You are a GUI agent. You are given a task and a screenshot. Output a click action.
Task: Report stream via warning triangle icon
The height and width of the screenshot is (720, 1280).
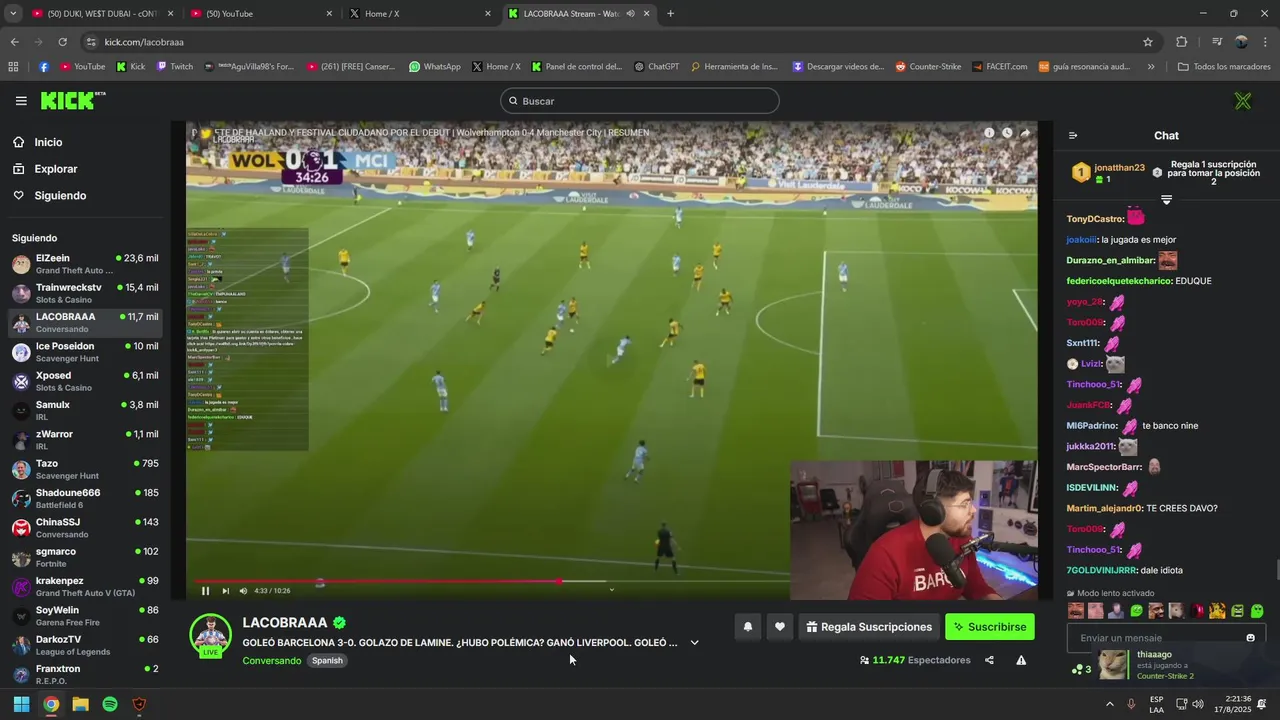(x=1021, y=660)
